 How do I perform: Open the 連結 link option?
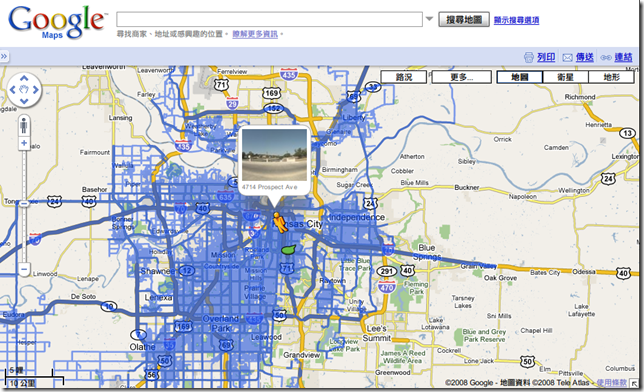(623, 57)
